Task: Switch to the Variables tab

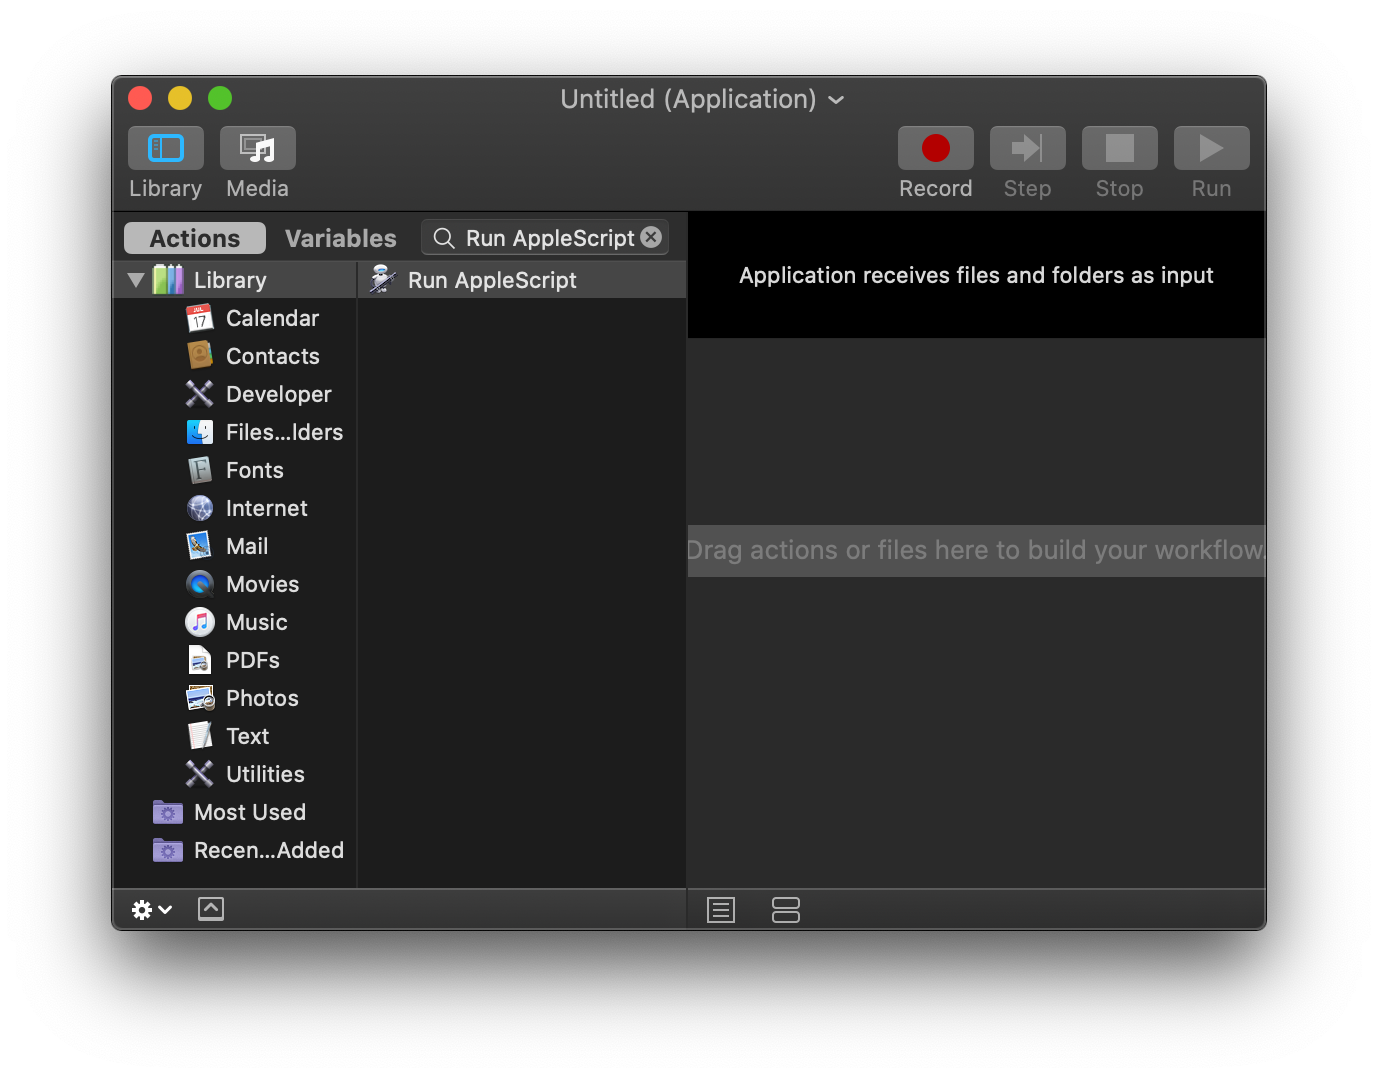Action: click(x=340, y=238)
